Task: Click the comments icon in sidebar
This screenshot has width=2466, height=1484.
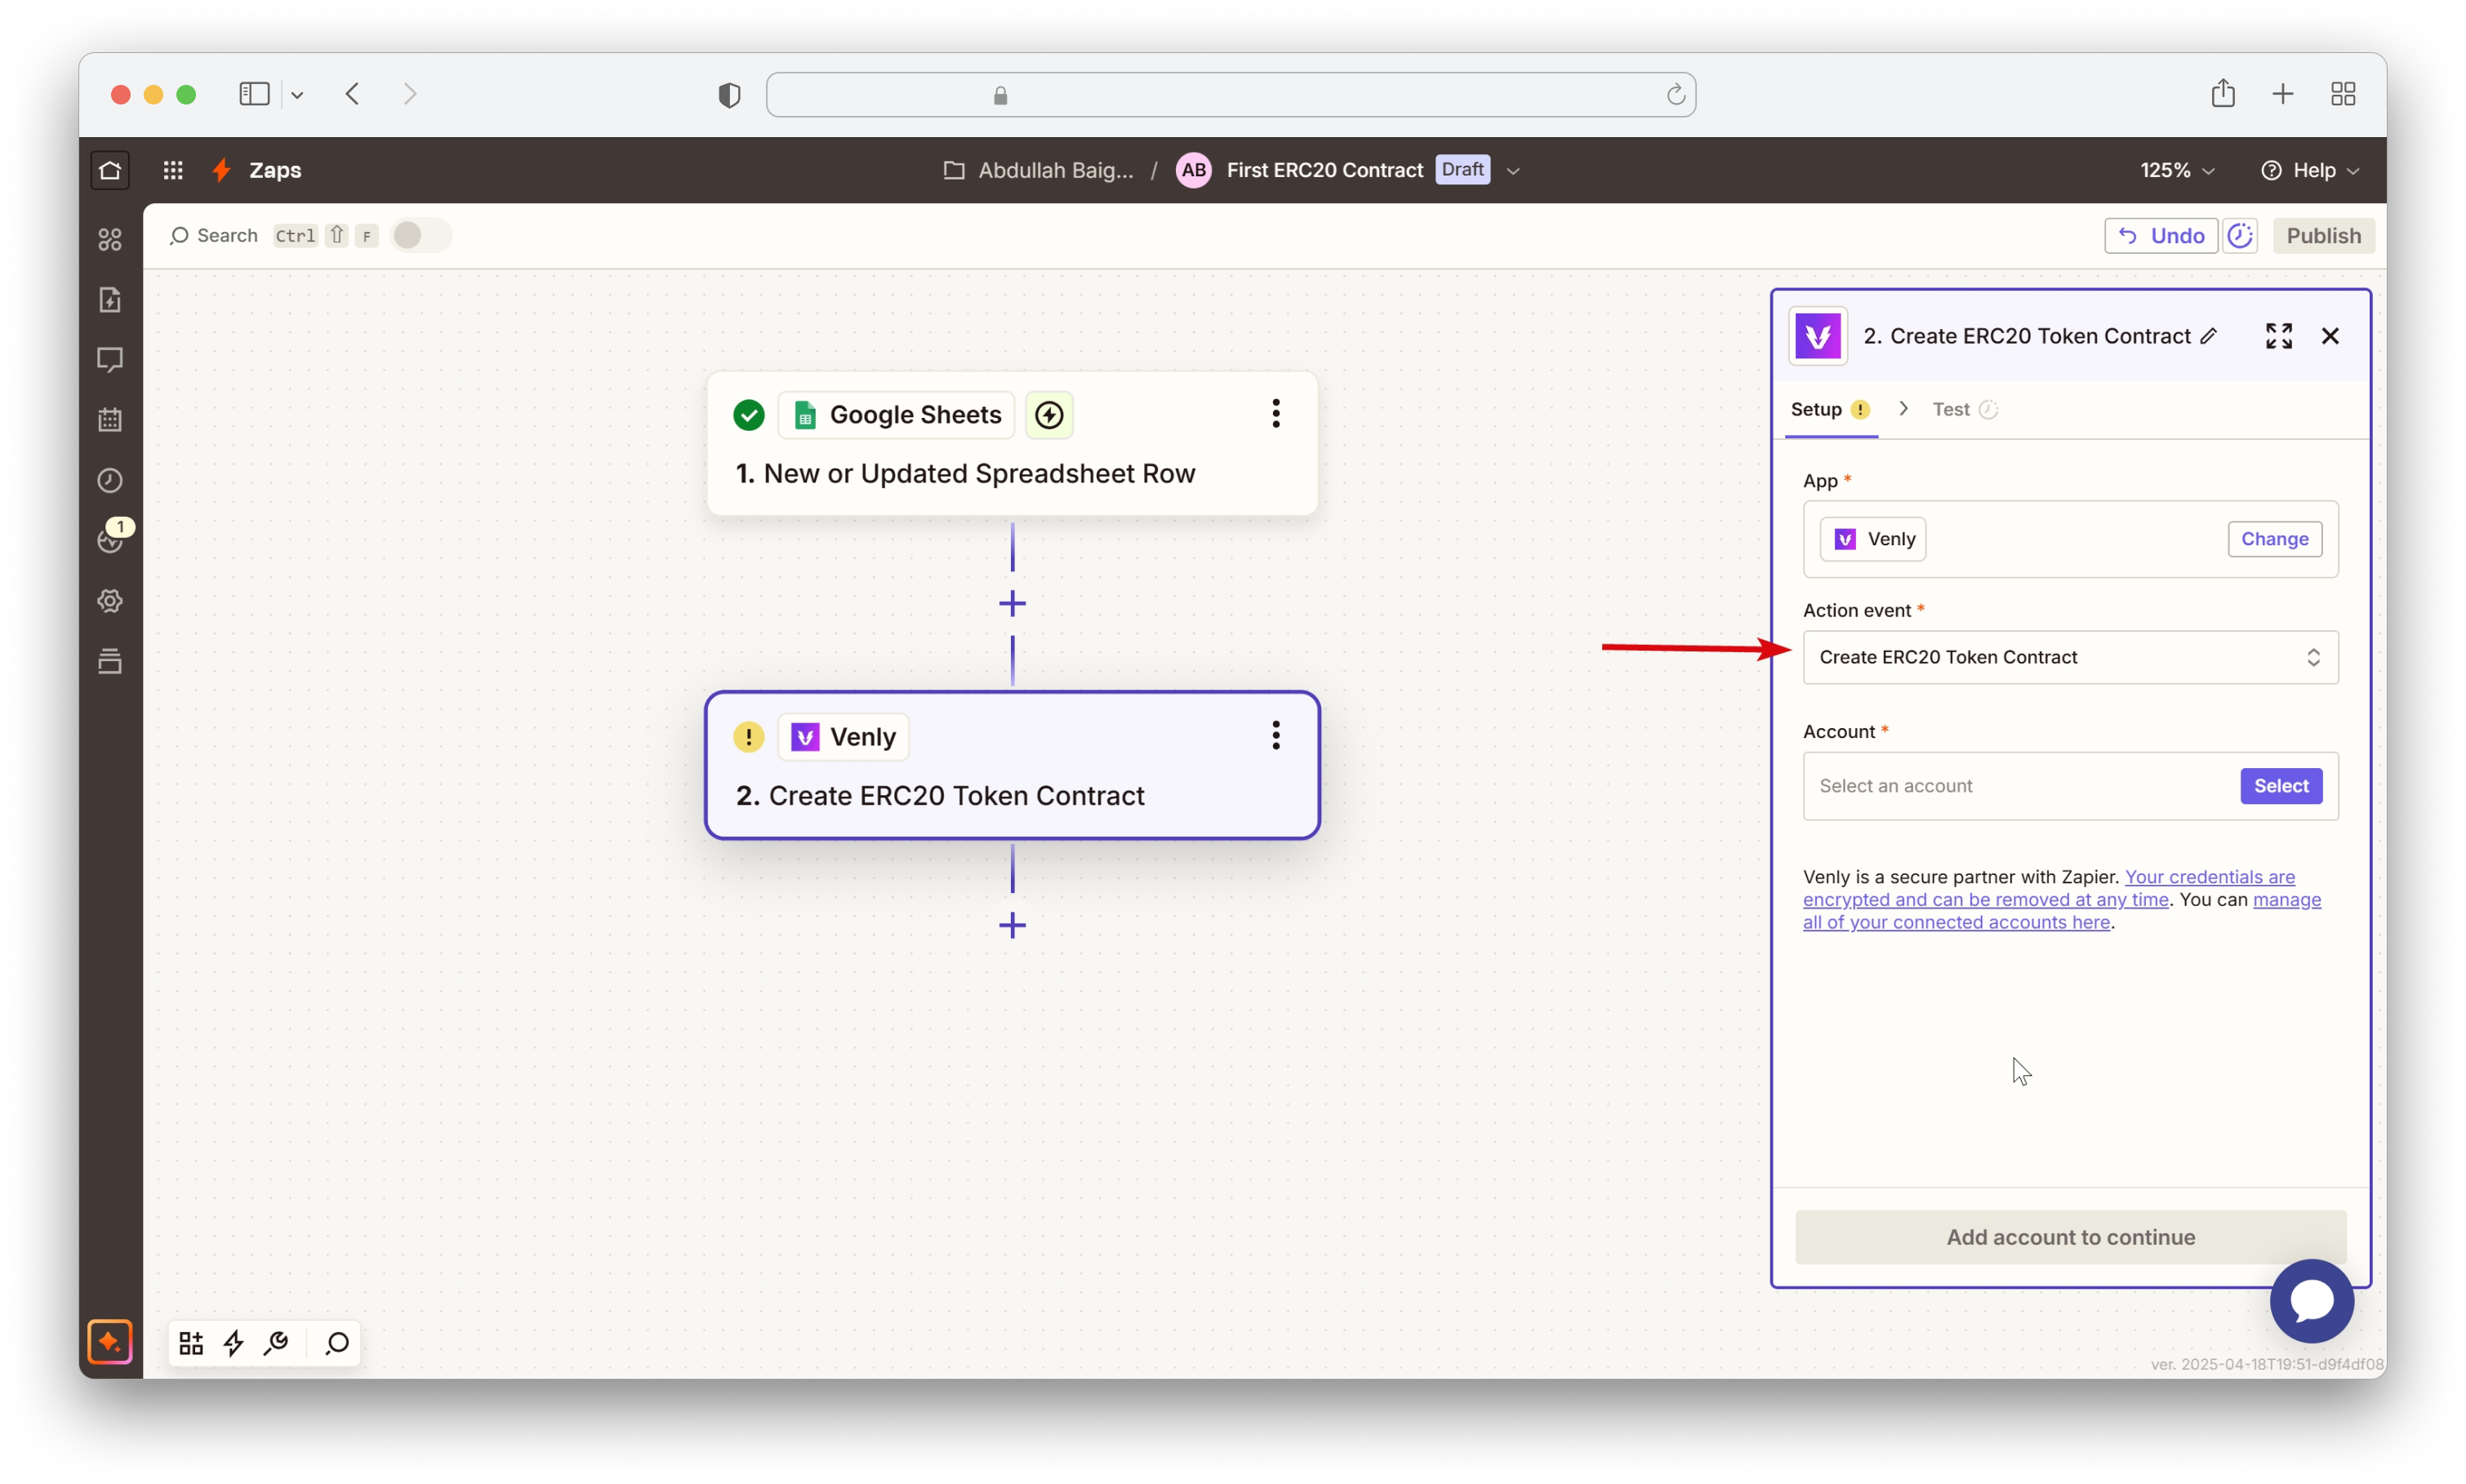Action: click(110, 359)
